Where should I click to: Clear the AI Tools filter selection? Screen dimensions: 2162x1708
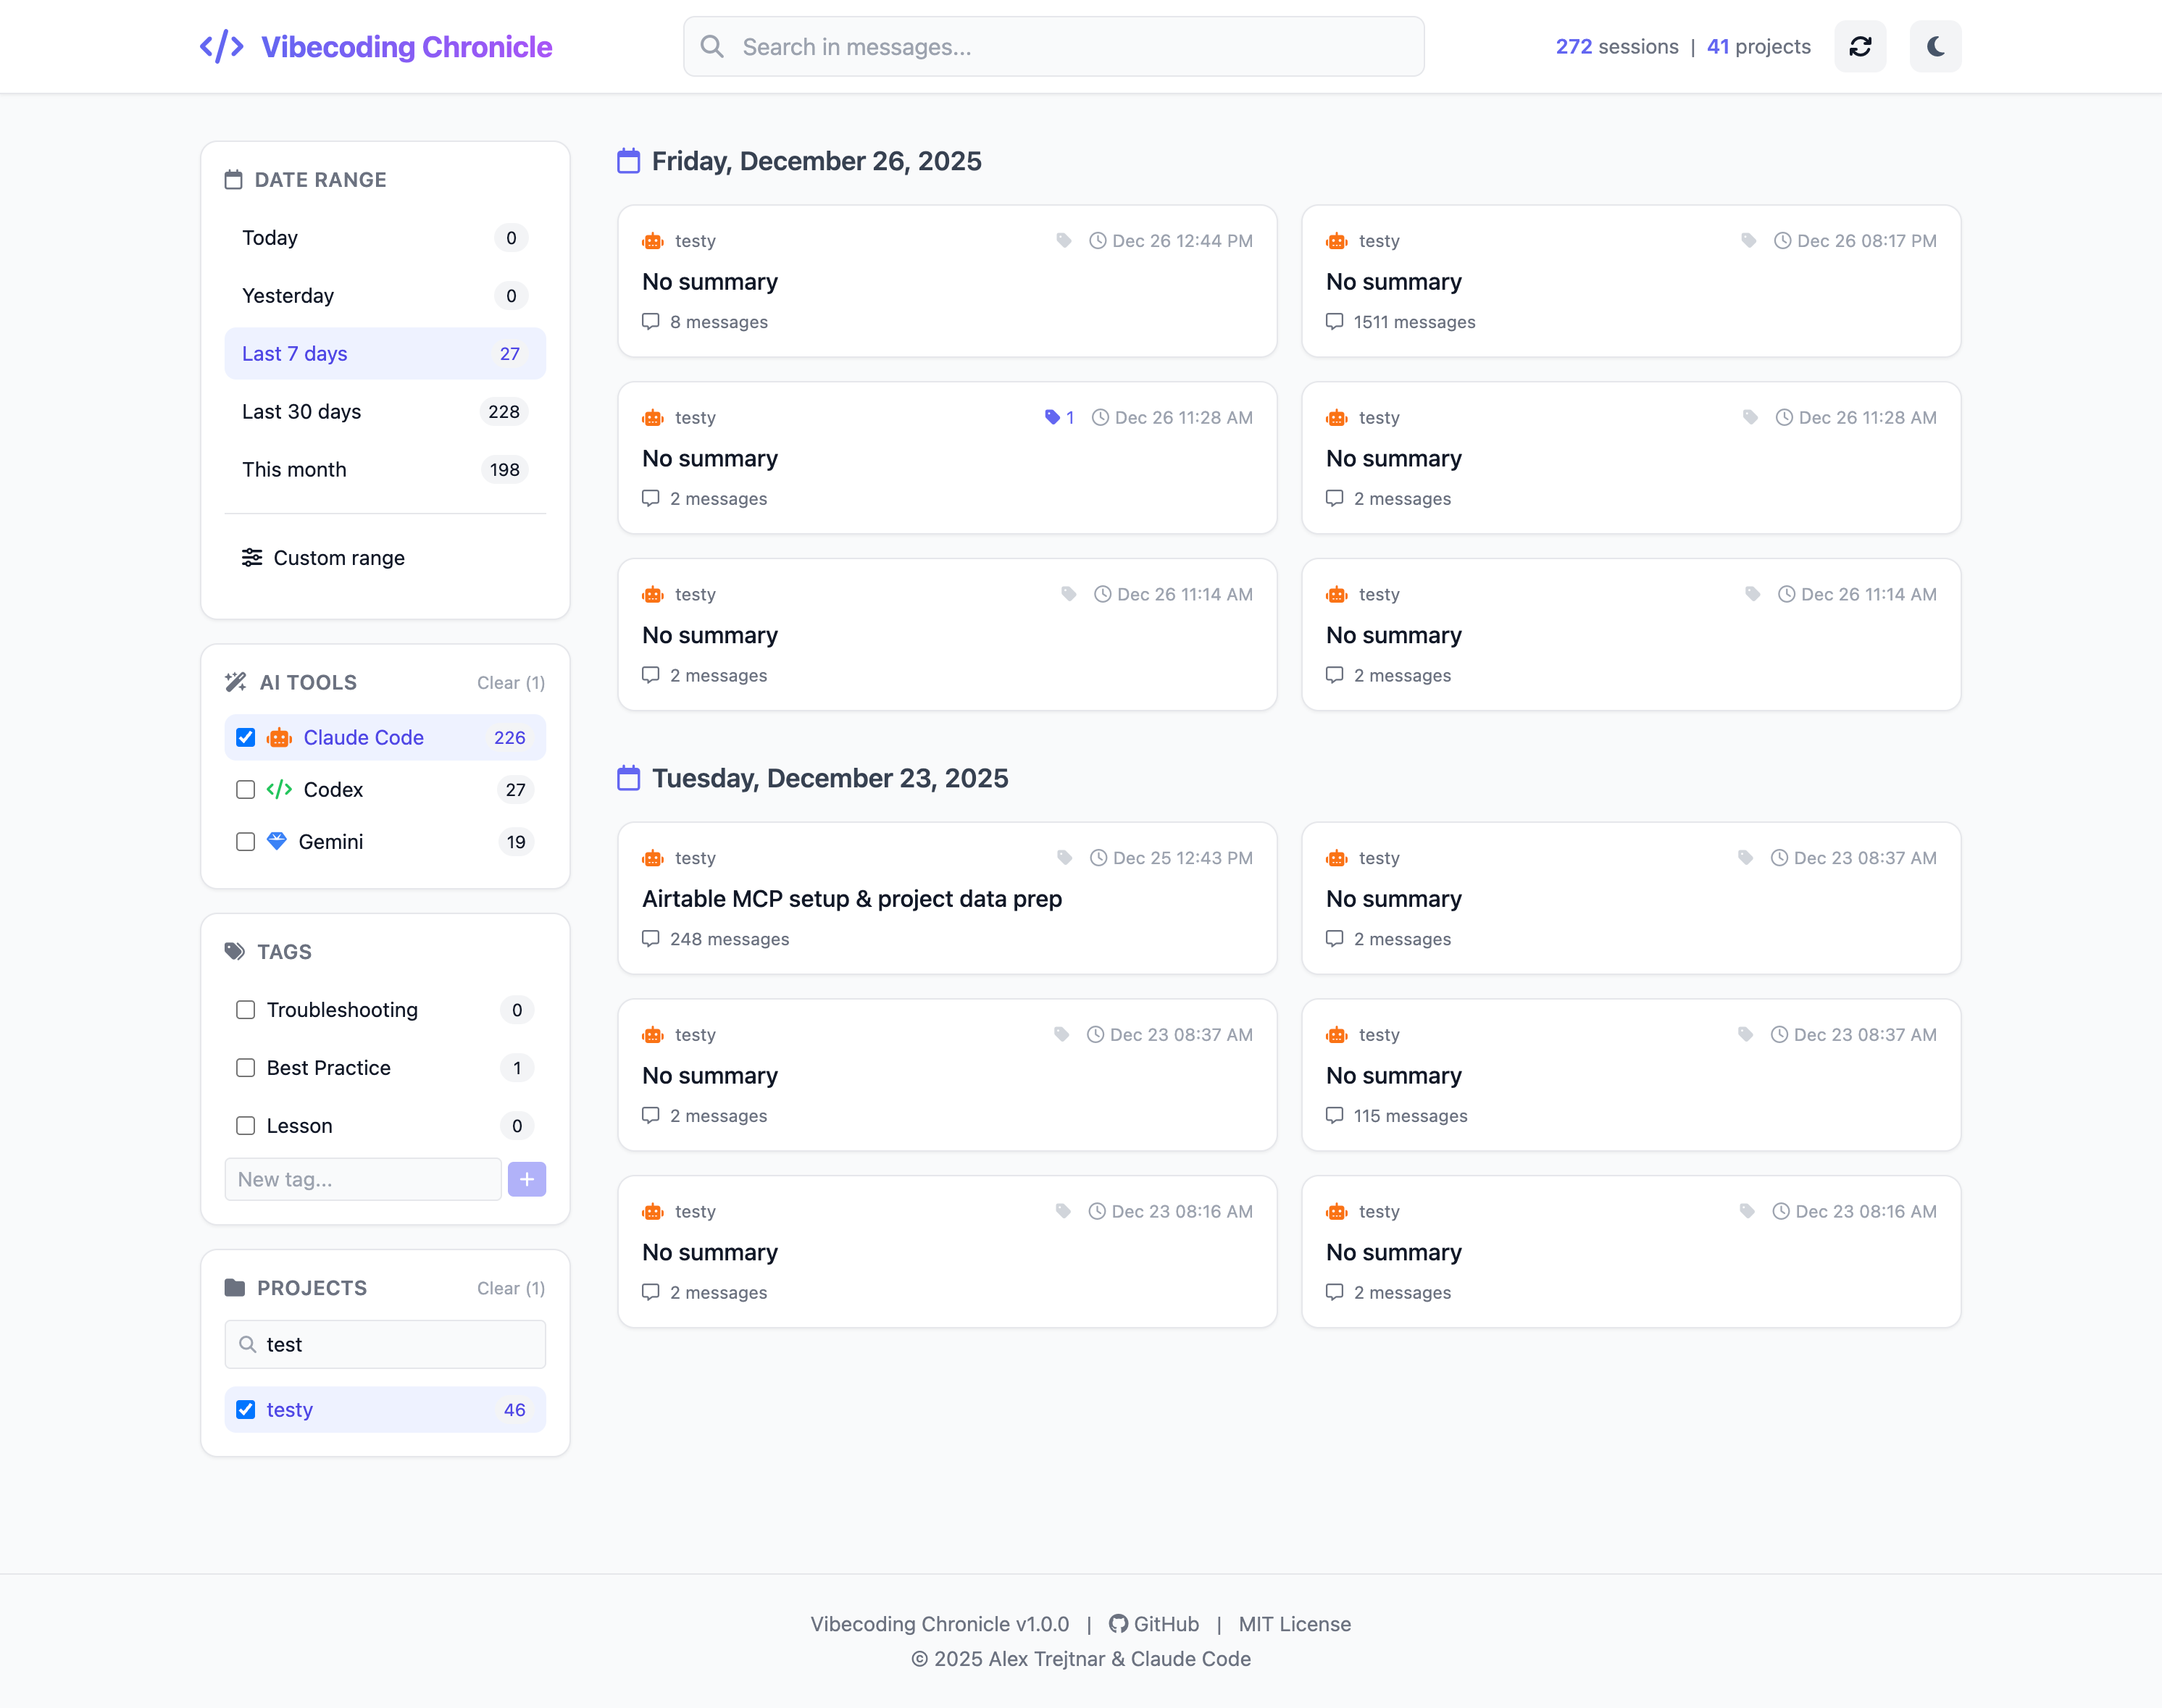(510, 682)
